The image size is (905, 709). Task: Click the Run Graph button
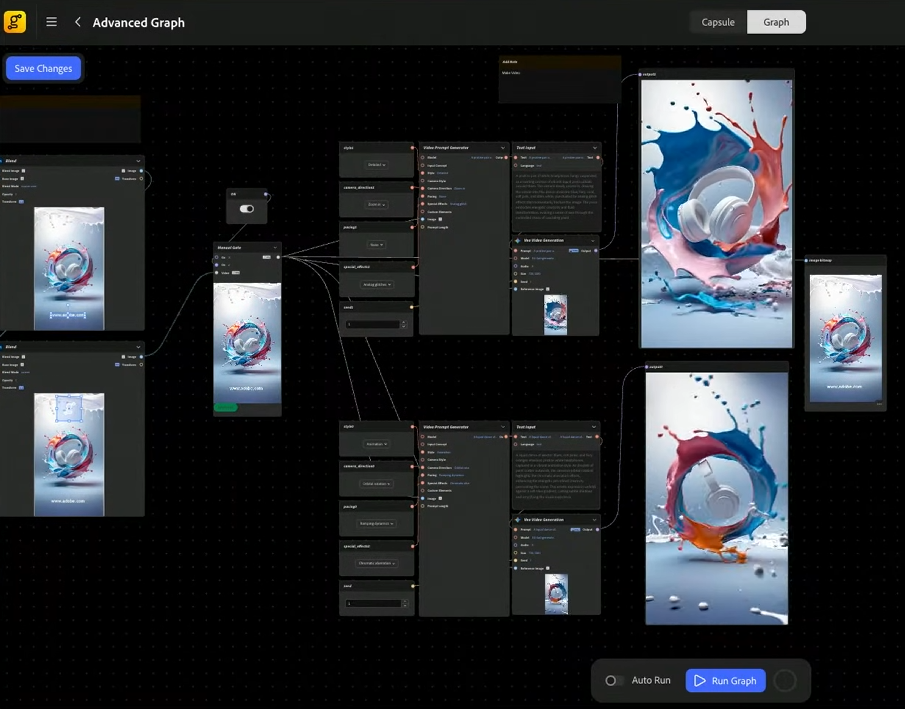pyautogui.click(x=726, y=681)
